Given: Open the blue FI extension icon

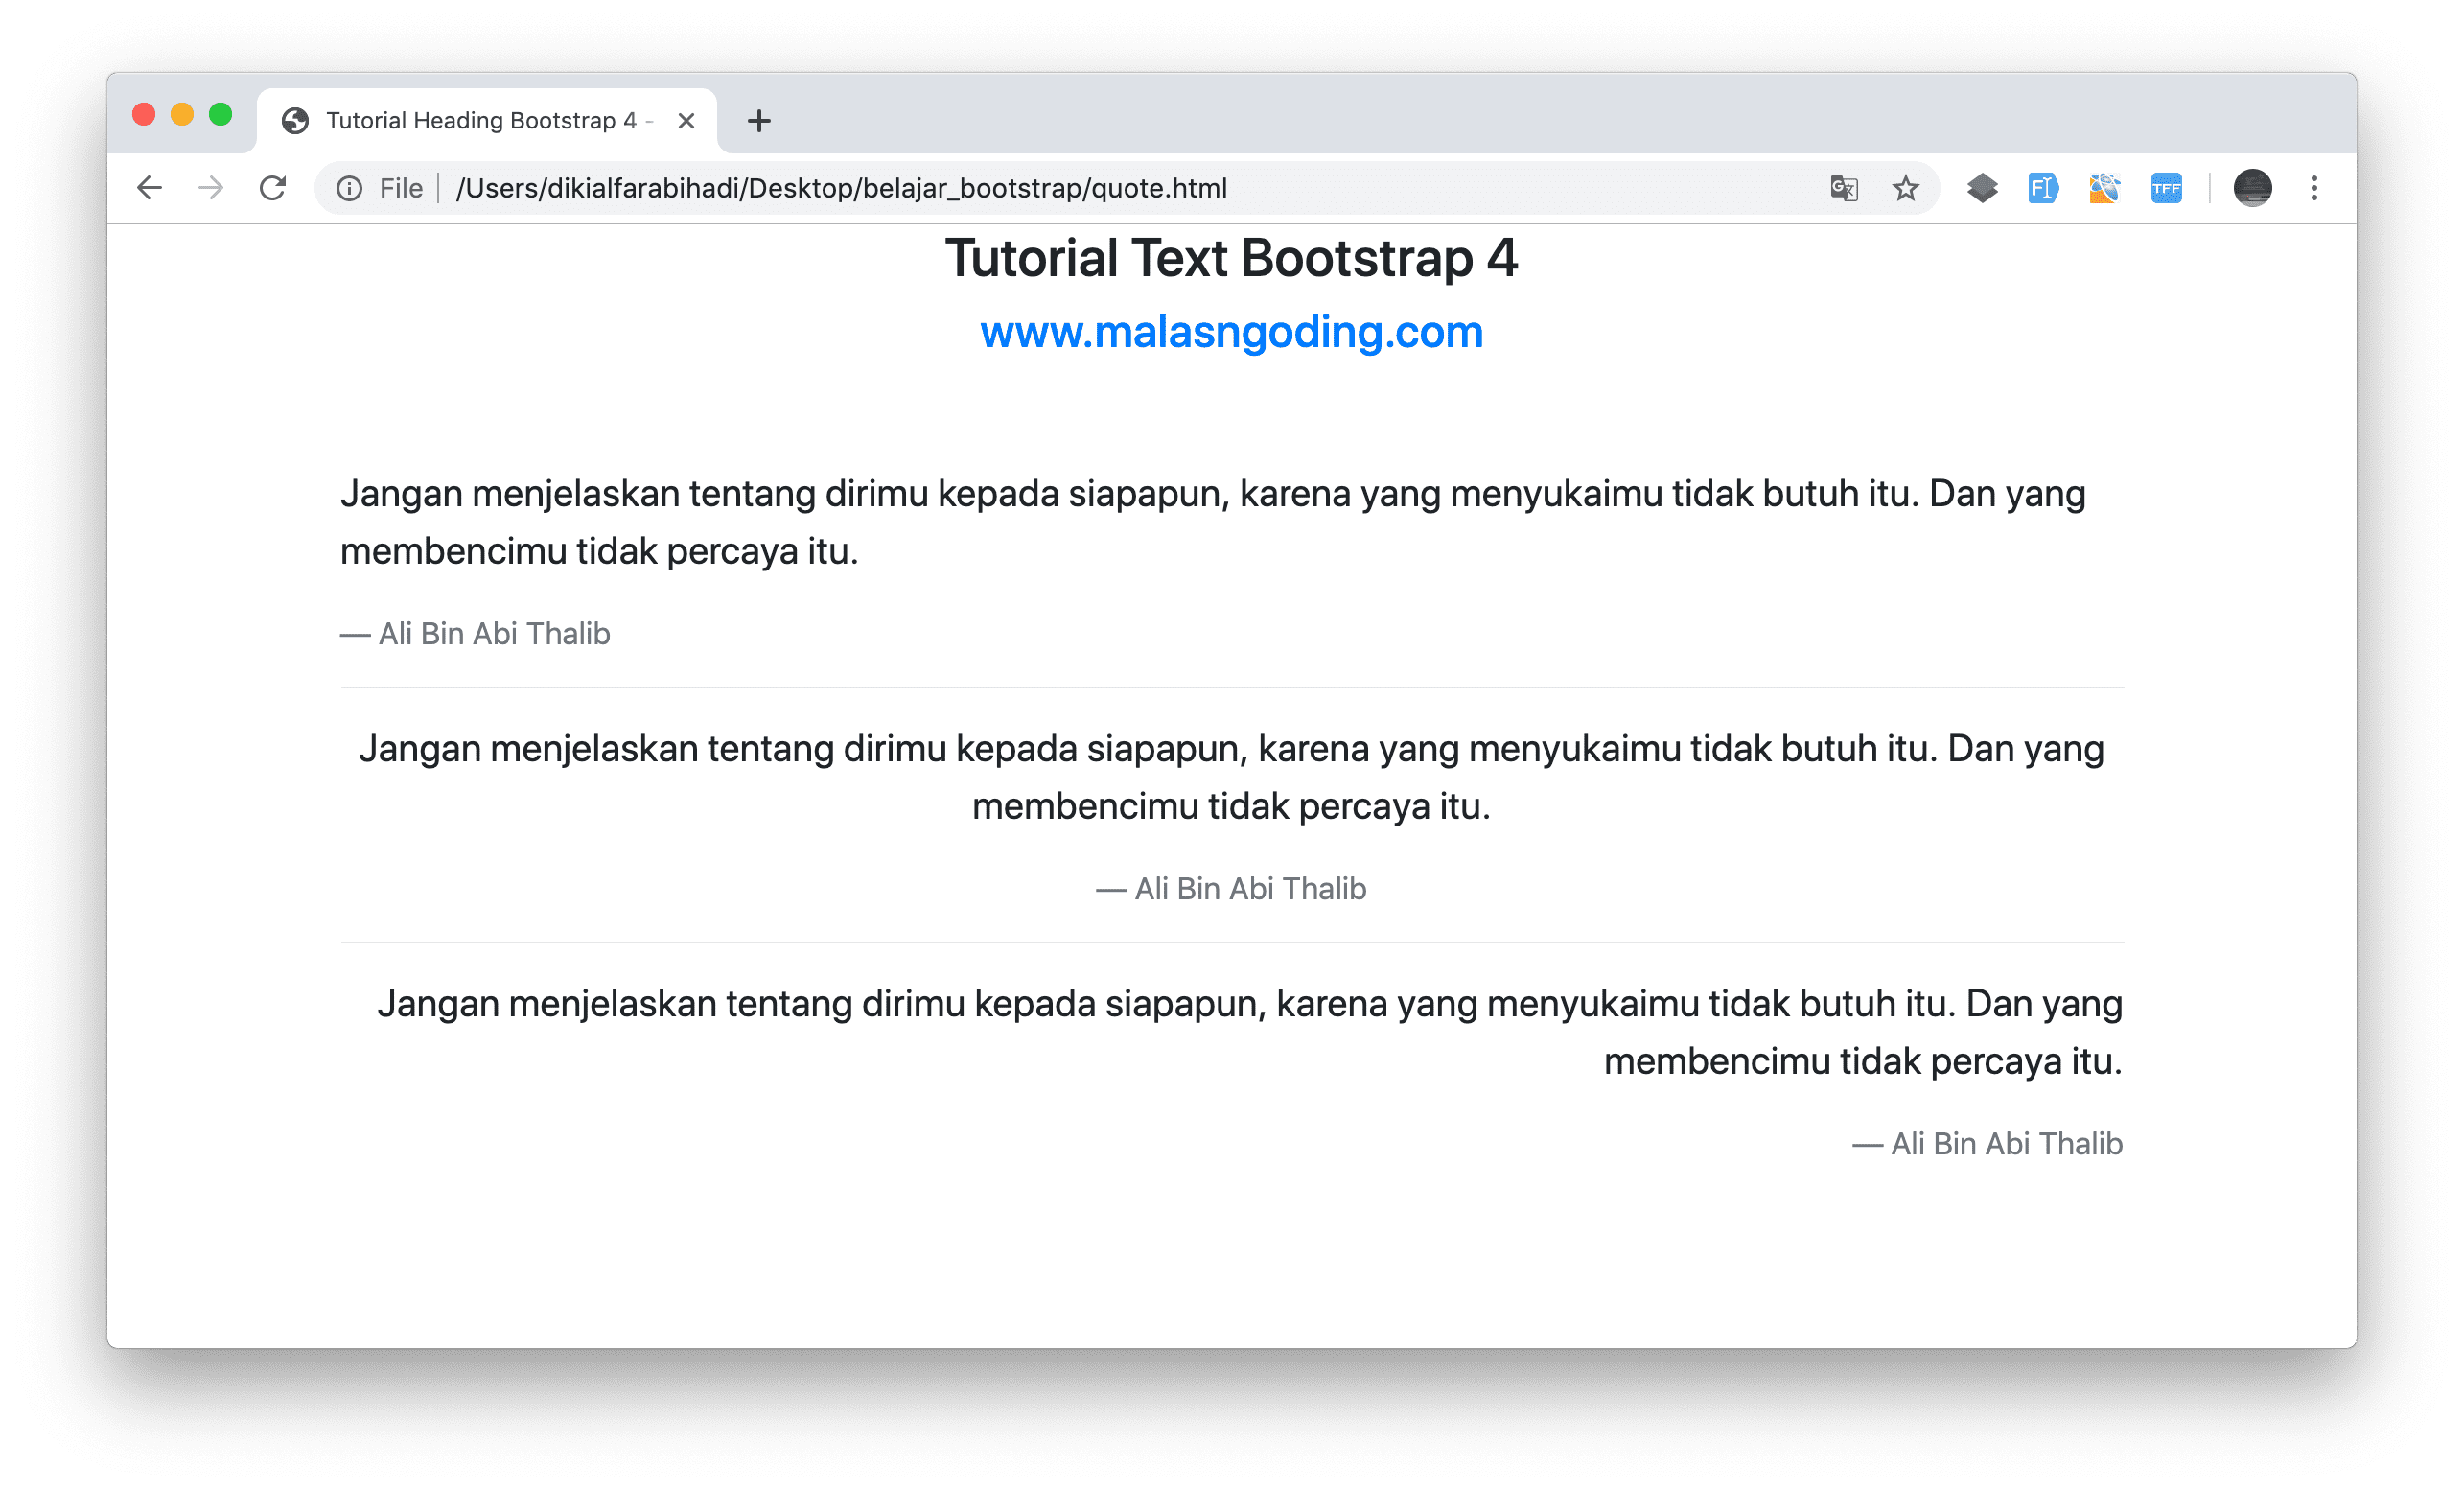Looking at the screenshot, I should point(2043,188).
